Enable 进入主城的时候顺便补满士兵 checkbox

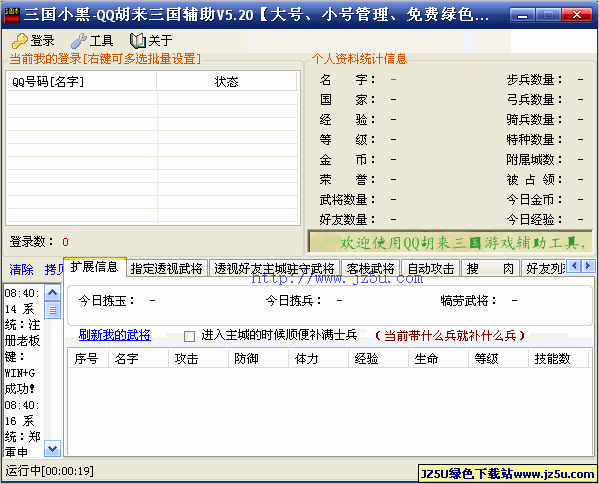coord(189,336)
